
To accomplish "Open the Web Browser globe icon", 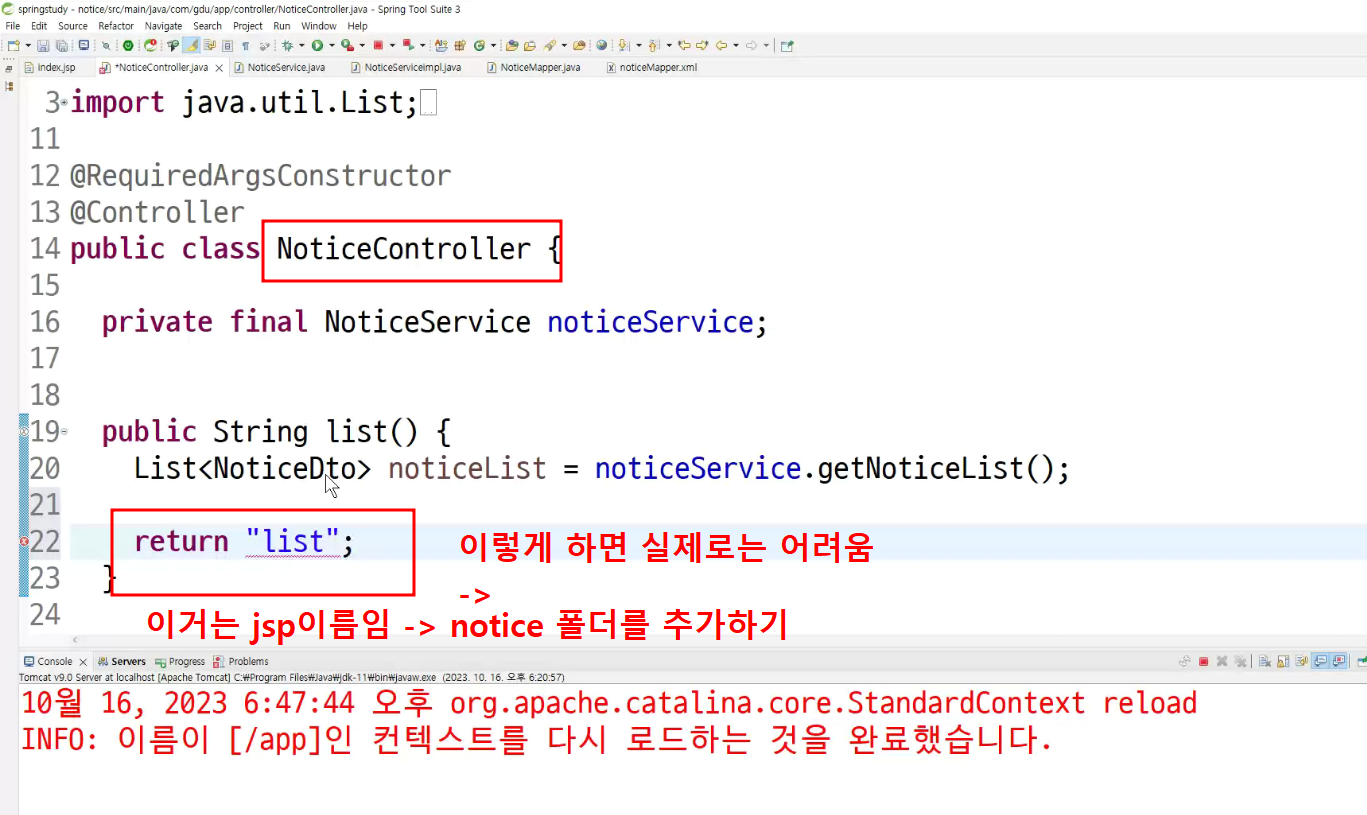I will pos(602,45).
